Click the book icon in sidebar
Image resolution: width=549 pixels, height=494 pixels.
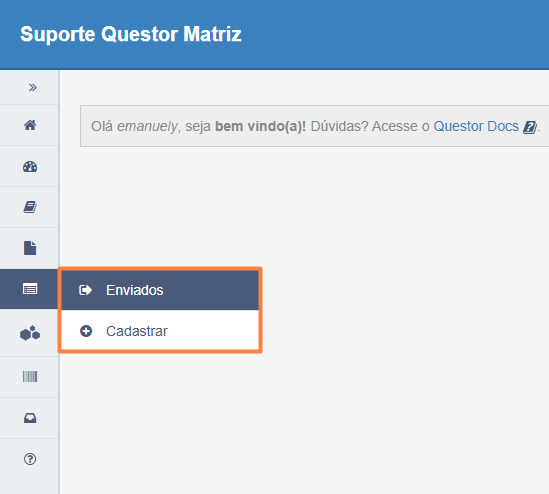click(30, 207)
